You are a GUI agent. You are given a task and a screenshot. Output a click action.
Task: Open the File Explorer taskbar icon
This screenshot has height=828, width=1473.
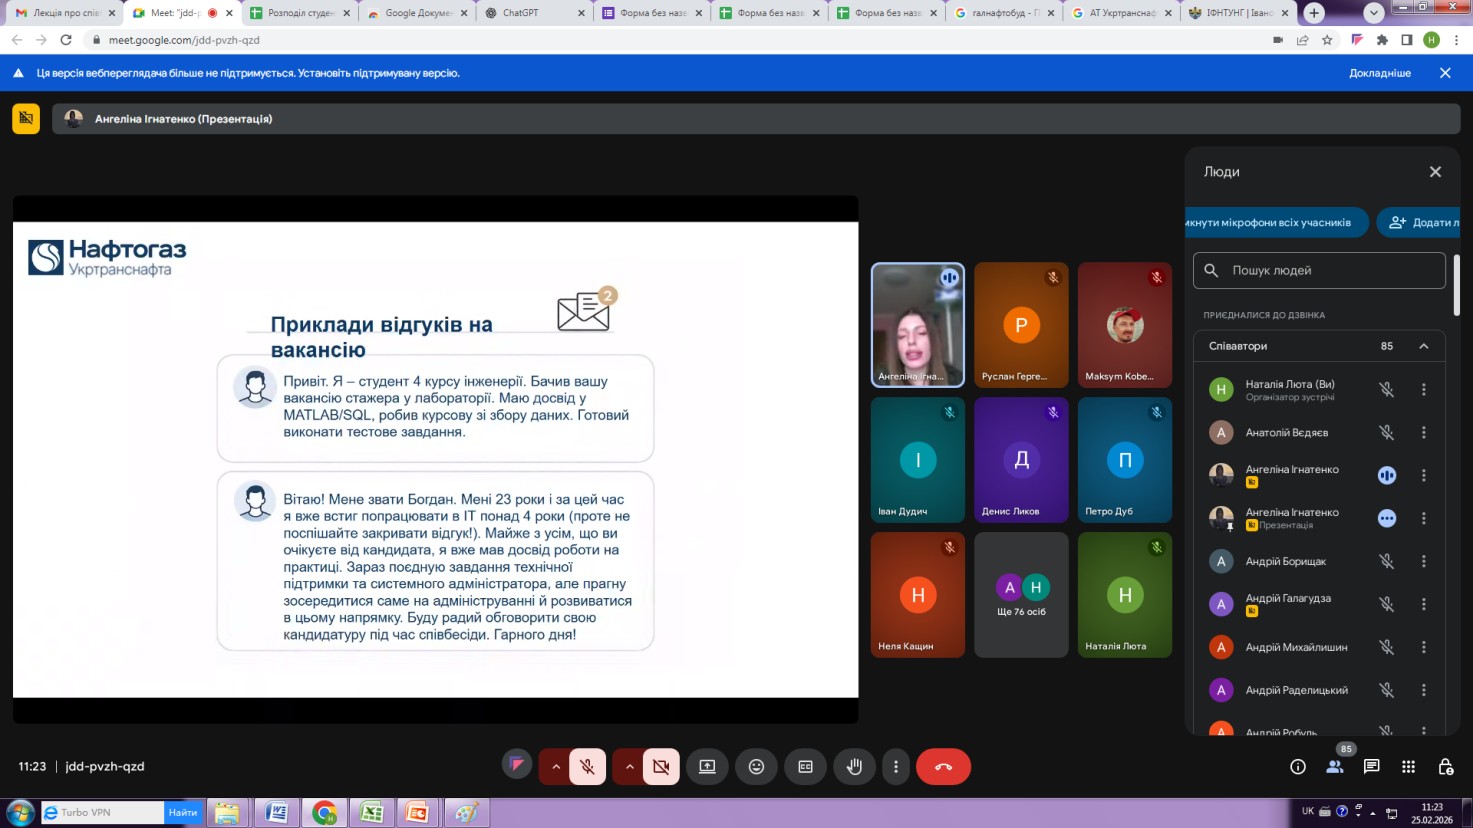227,813
